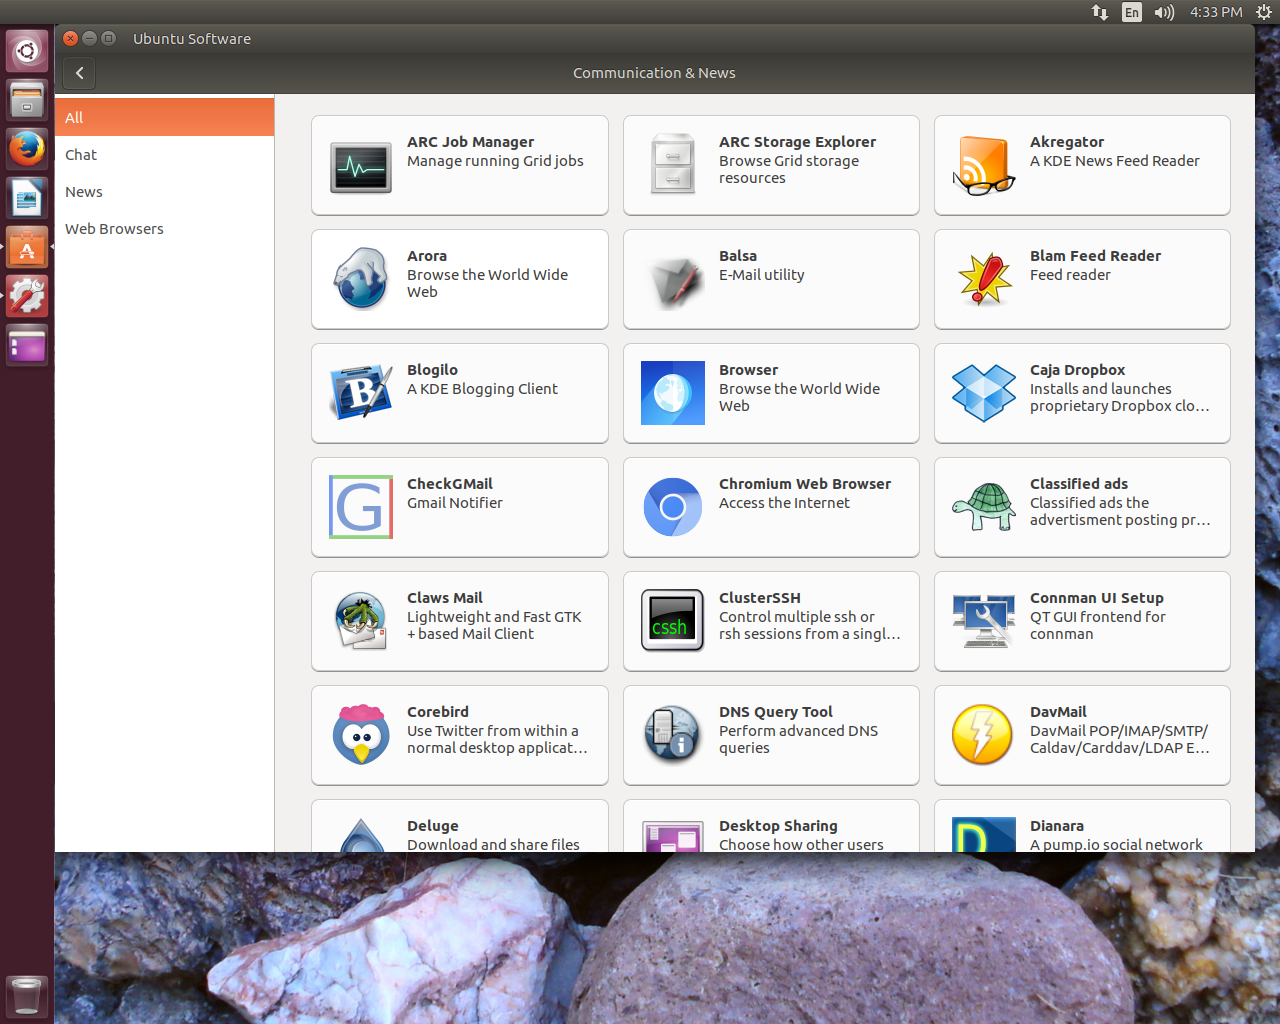Launch Firefox from the Ubuntu dock
Image resolution: width=1280 pixels, height=1024 pixels.
tap(27, 150)
